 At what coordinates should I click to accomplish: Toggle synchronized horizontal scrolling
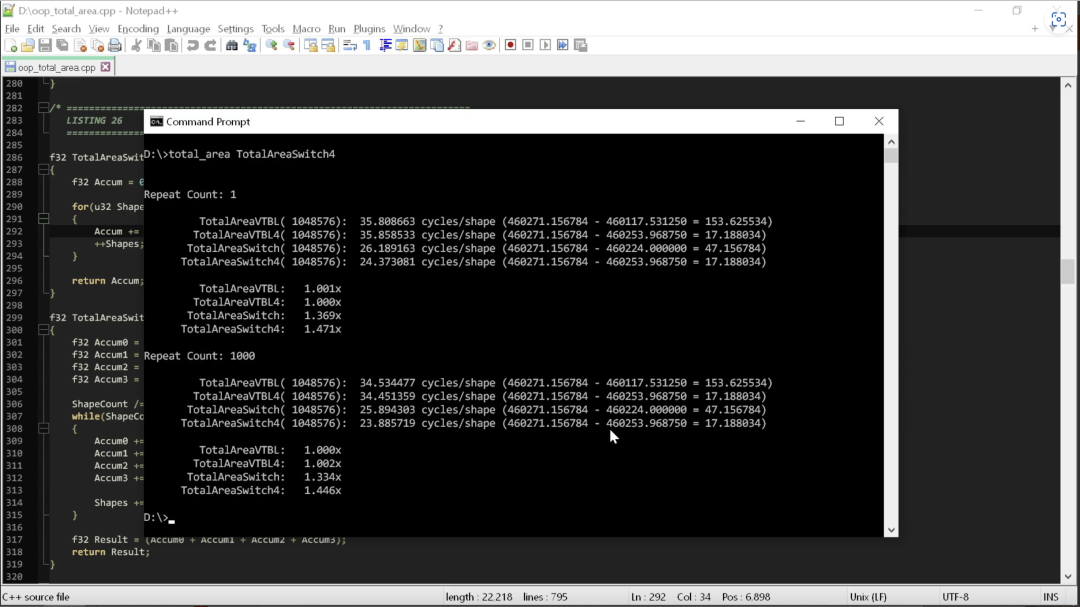pos(329,45)
